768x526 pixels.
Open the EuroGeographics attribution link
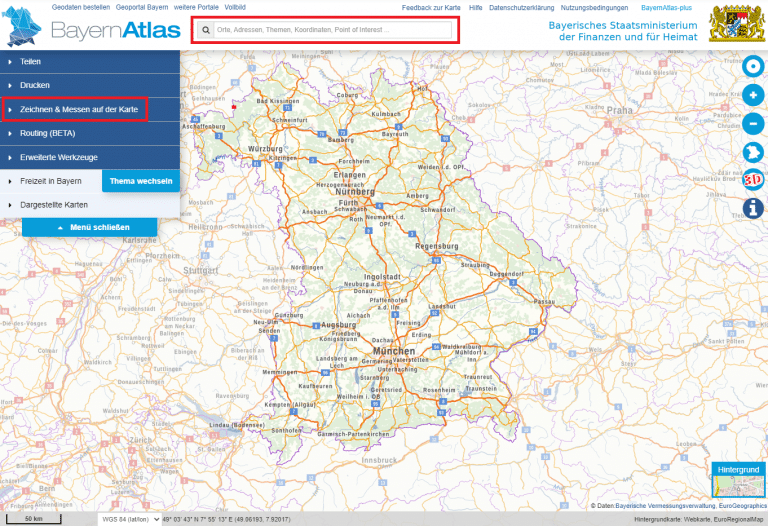click(x=743, y=506)
